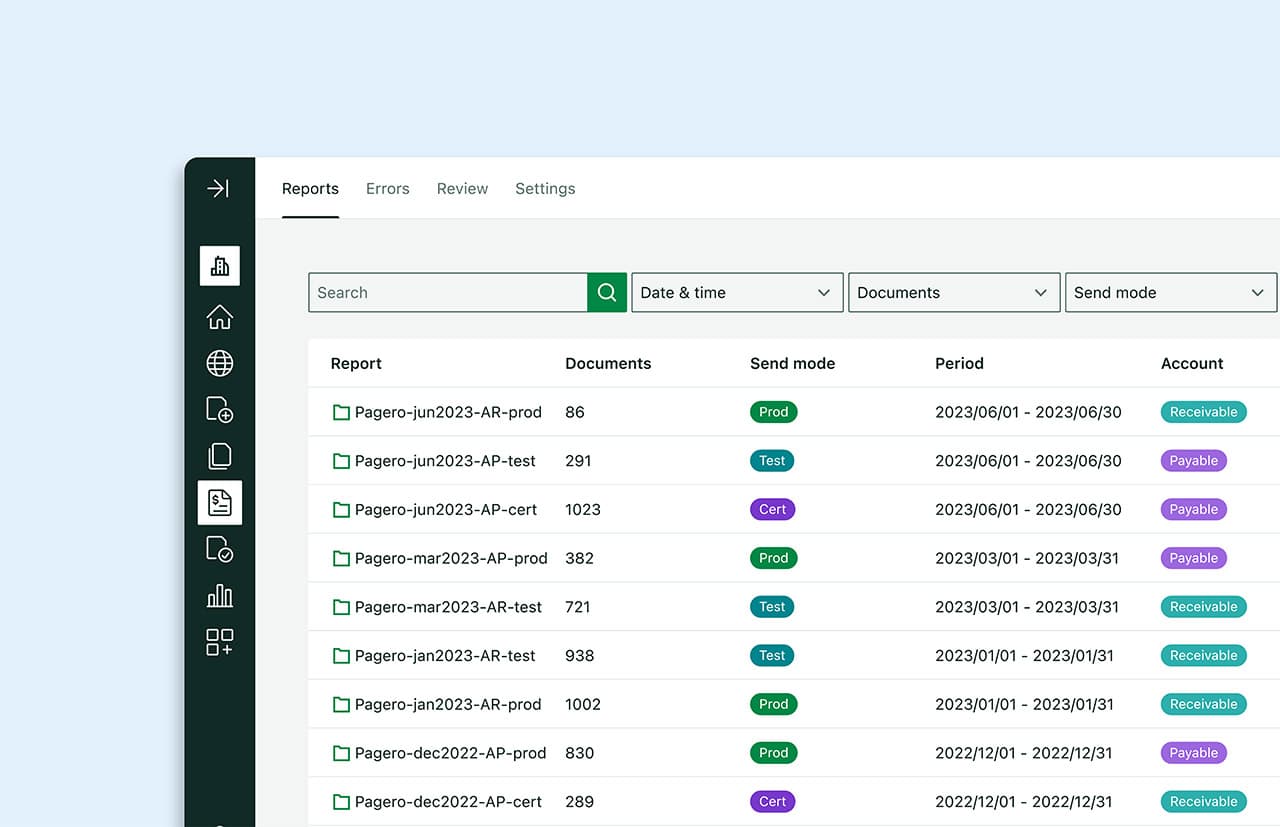Screen dimensions: 1280x827
Task: Click the Documents column header
Action: (608, 363)
